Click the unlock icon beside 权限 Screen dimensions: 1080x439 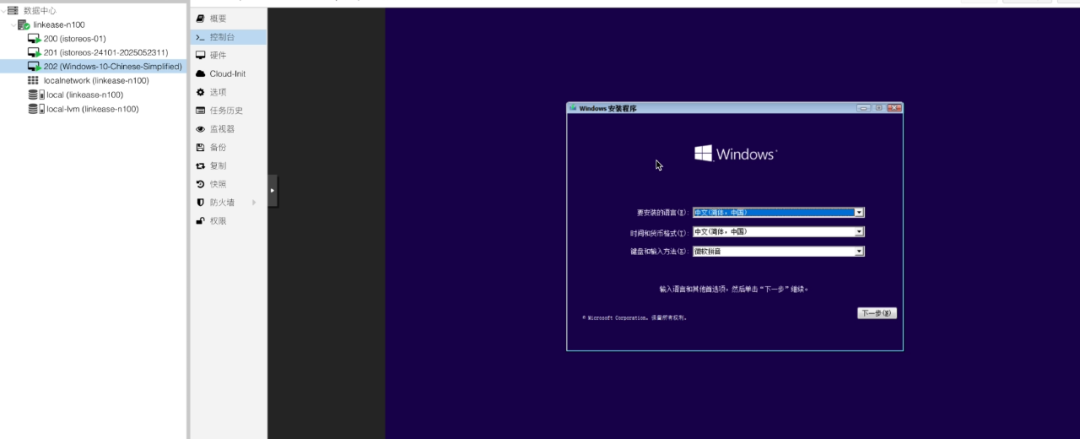click(x=200, y=221)
